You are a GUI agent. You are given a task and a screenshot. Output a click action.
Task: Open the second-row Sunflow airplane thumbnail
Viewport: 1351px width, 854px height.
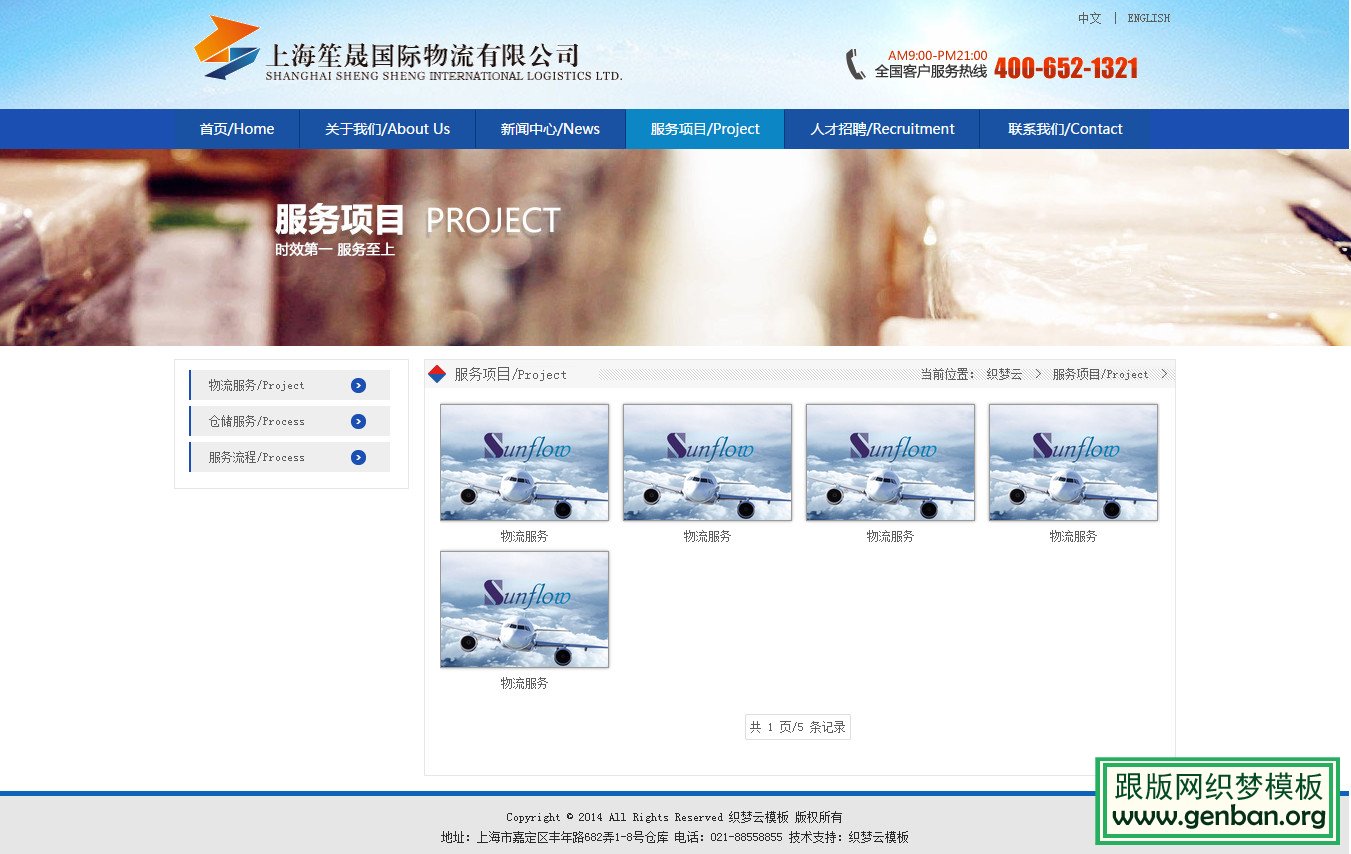coord(524,609)
